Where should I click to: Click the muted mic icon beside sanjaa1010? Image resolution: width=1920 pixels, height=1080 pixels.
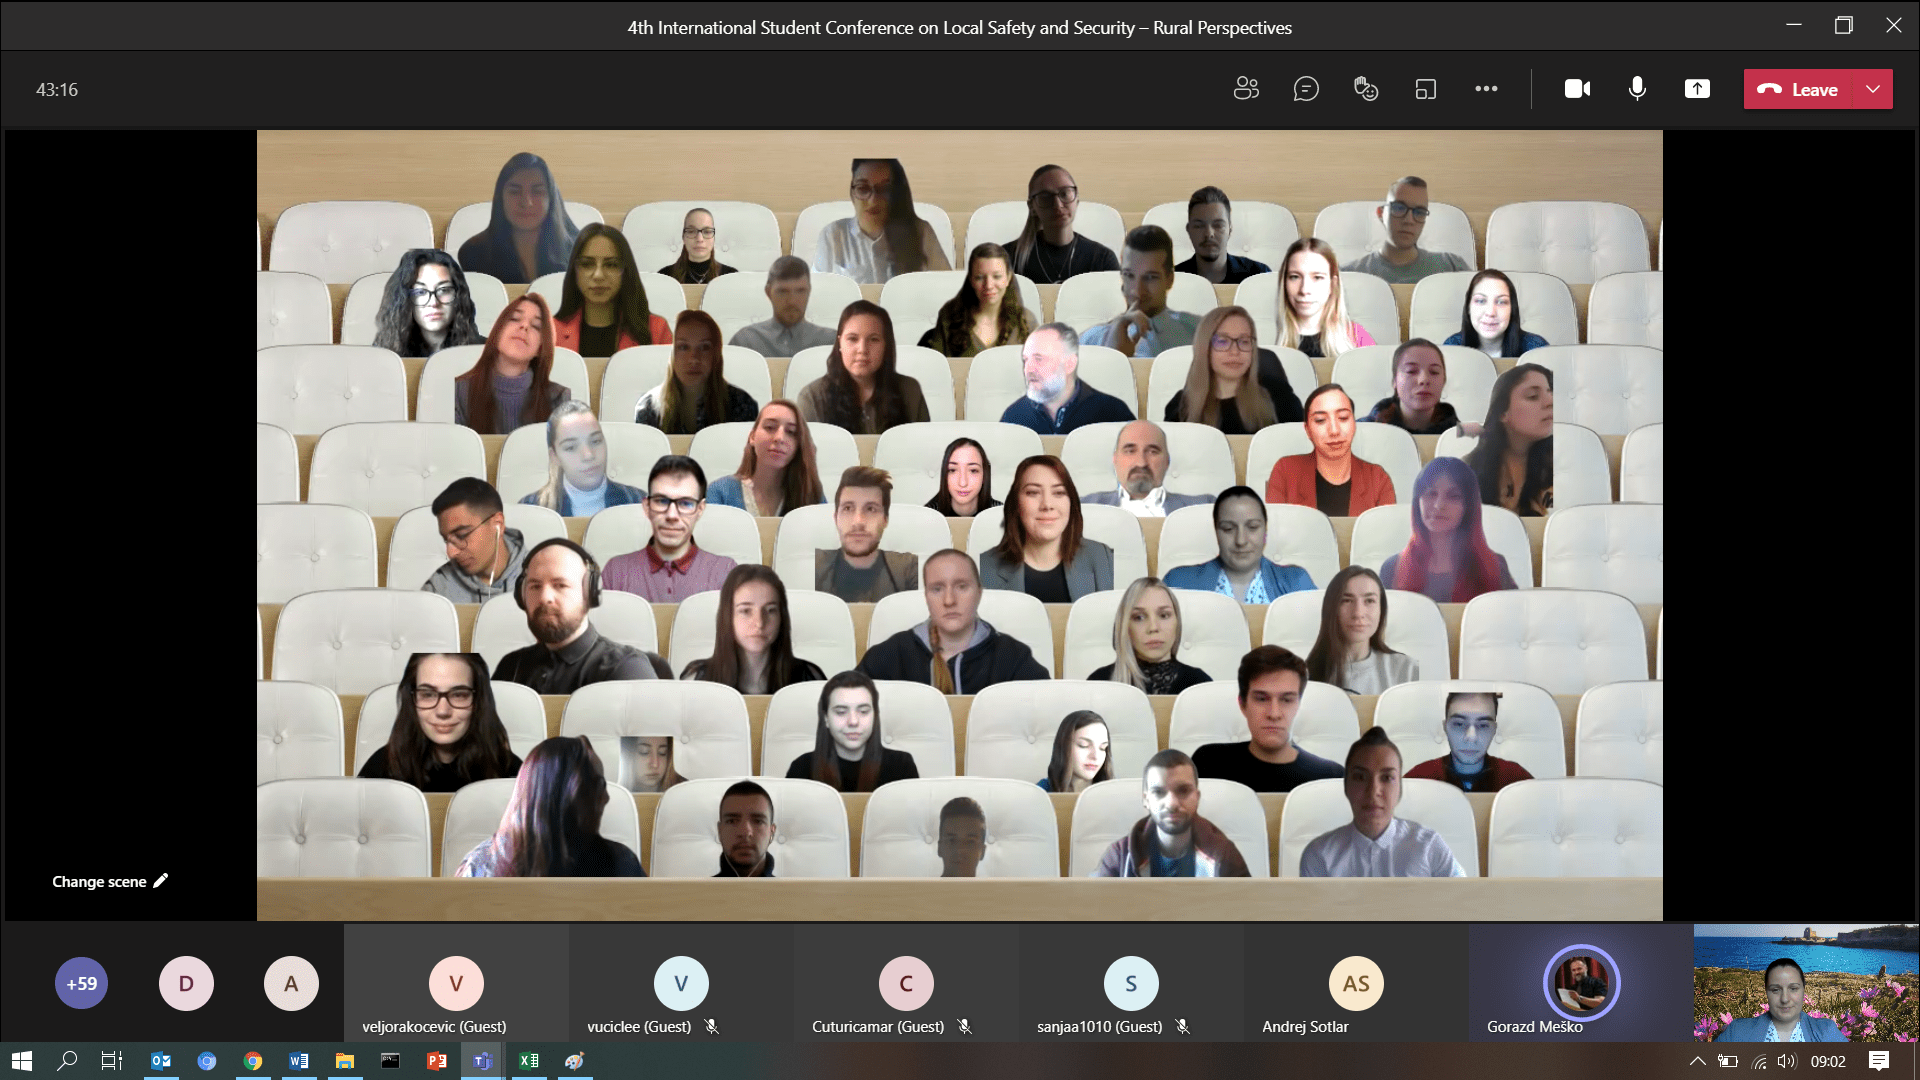tap(1183, 1026)
